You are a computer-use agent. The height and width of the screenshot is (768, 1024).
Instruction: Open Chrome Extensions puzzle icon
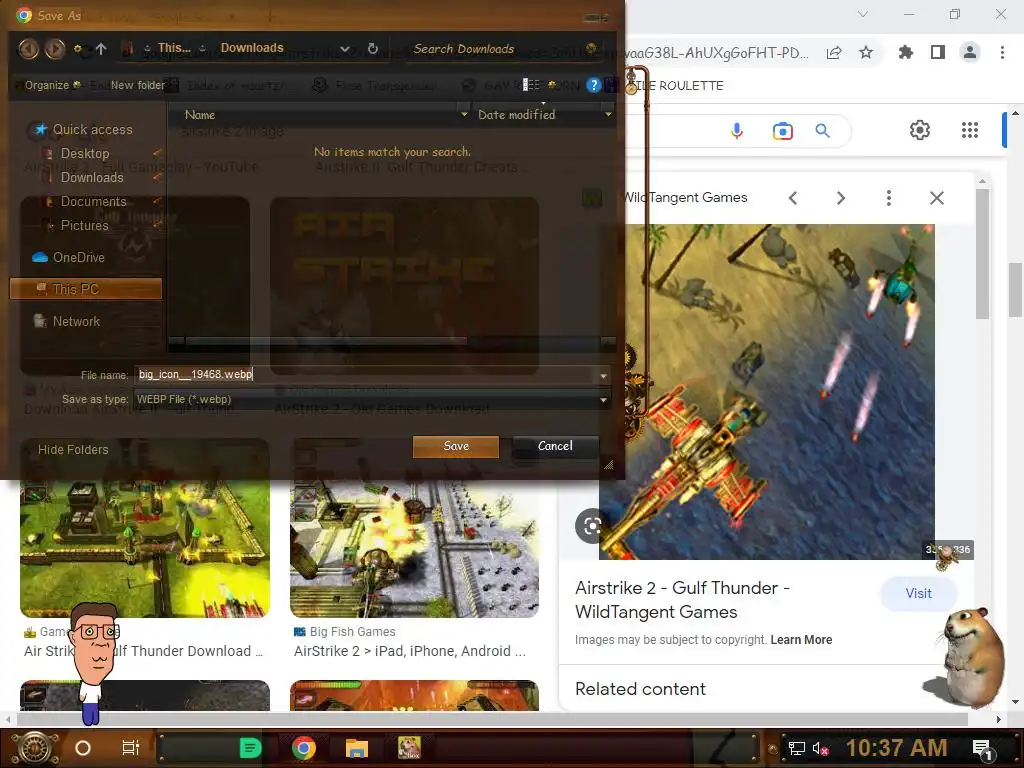[x=905, y=52]
